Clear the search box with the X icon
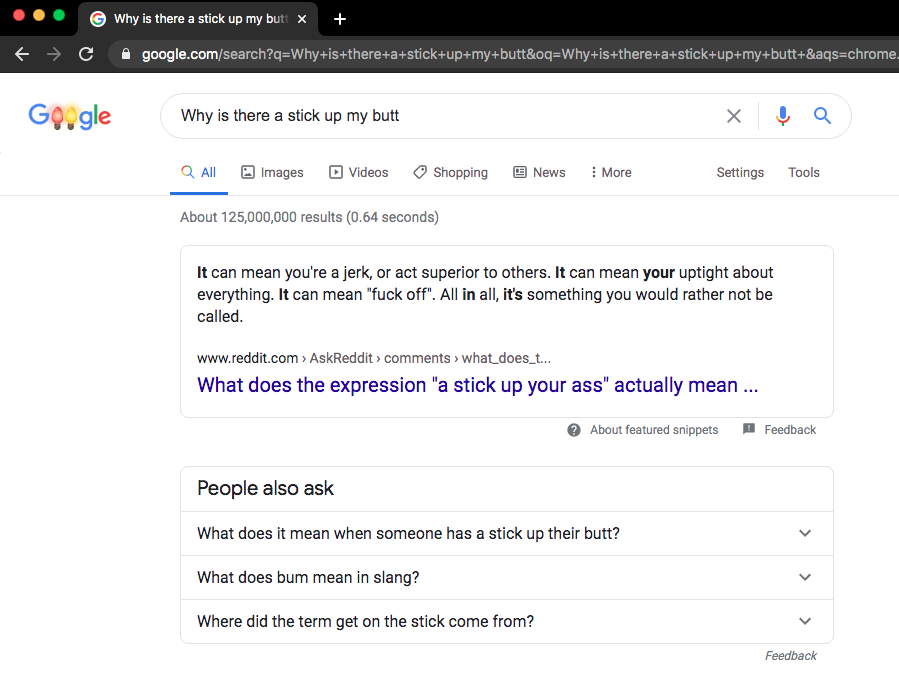Image resolution: width=899 pixels, height=675 pixels. point(733,116)
